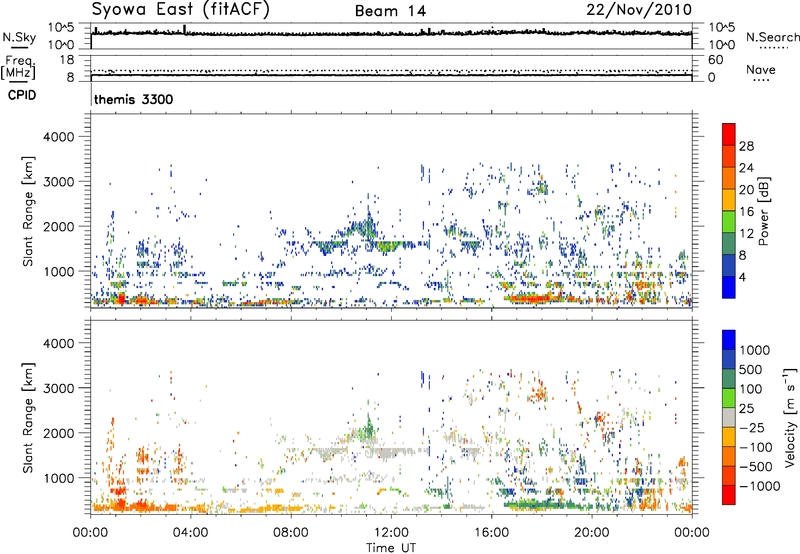
Task: Select the '16' power colorbar label
Action: [x=746, y=212]
